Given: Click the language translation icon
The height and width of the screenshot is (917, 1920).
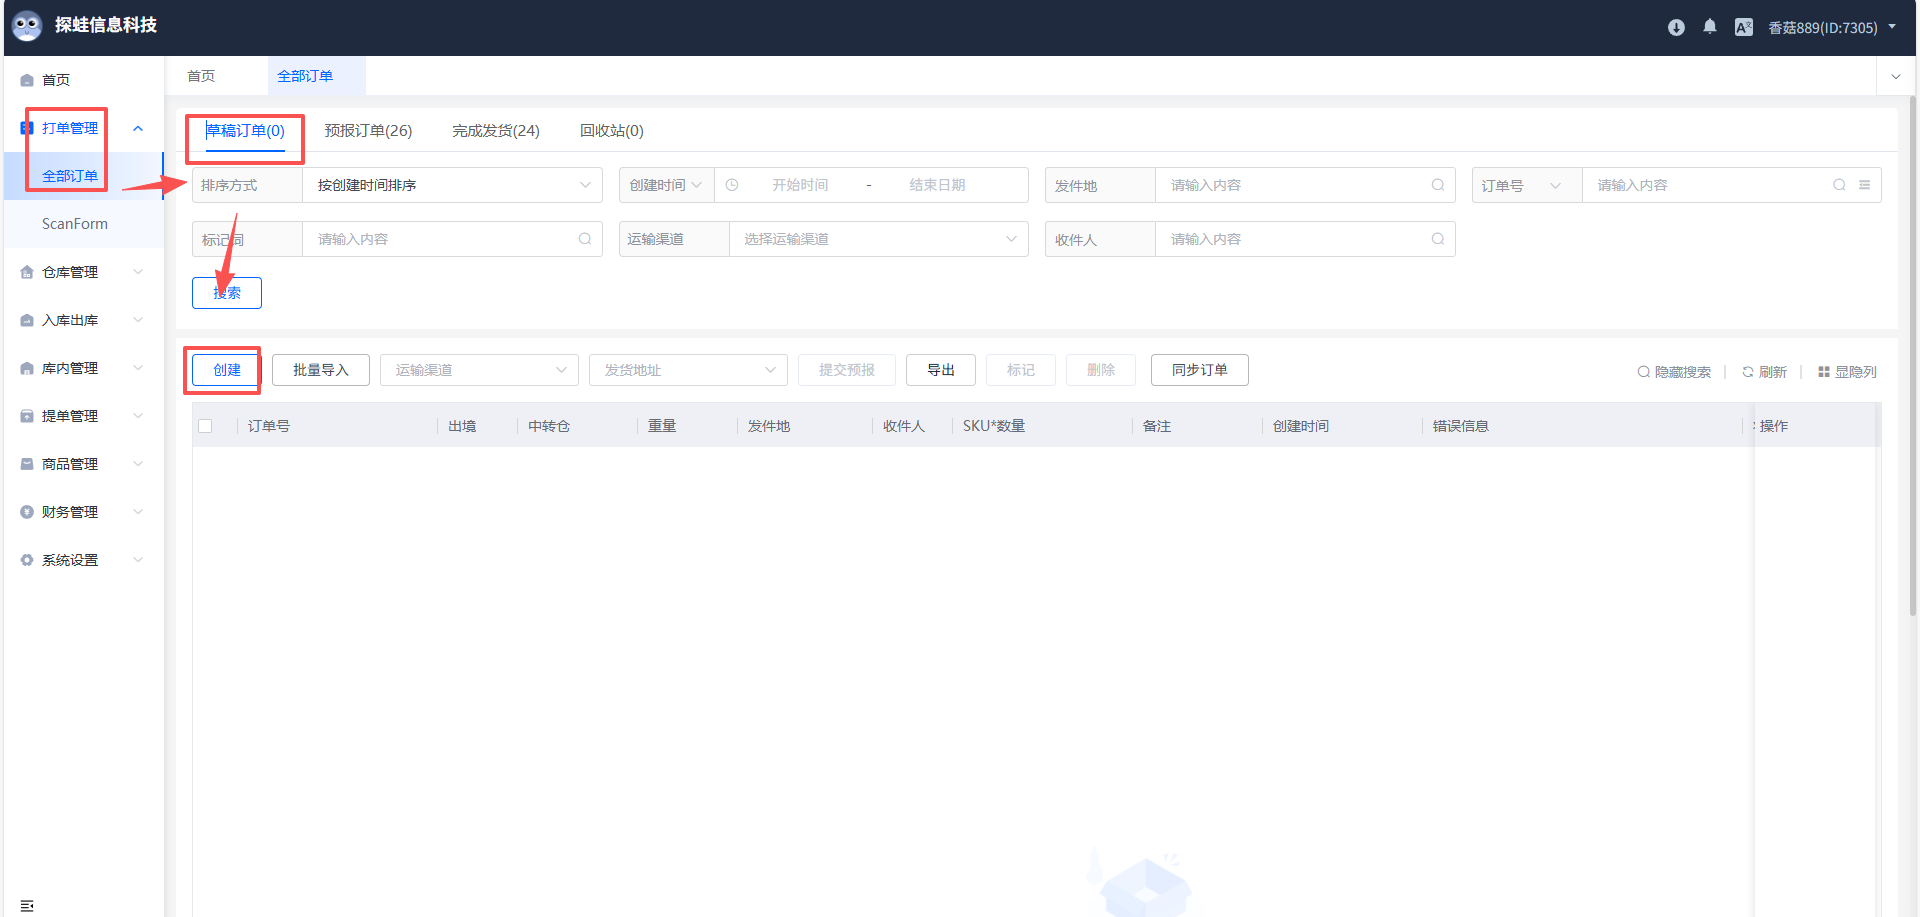Looking at the screenshot, I should (x=1744, y=28).
